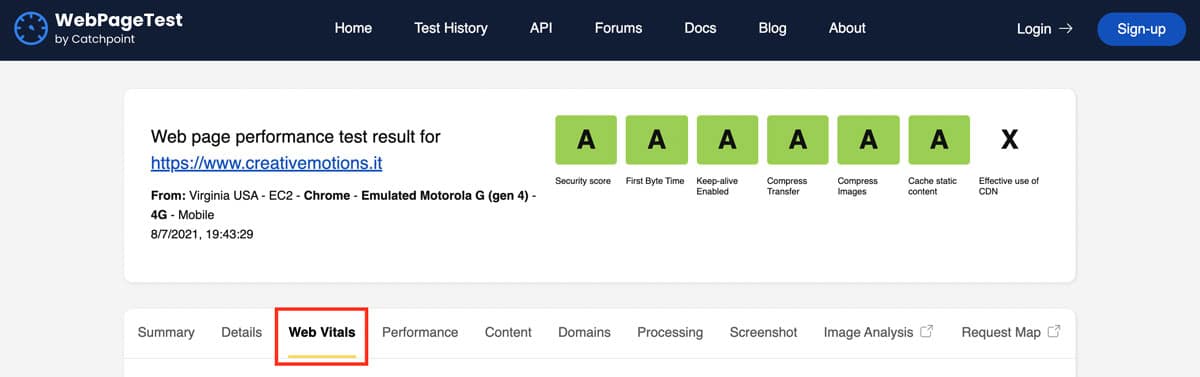
Task: Click the Sign-up button
Action: pyautogui.click(x=1141, y=29)
